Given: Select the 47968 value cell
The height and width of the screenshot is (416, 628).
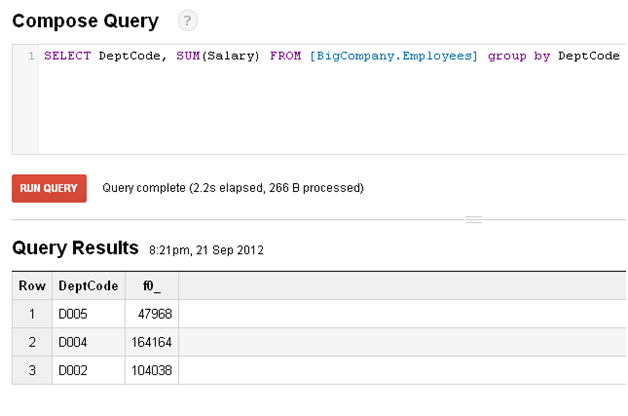Looking at the screenshot, I should click(x=152, y=314).
